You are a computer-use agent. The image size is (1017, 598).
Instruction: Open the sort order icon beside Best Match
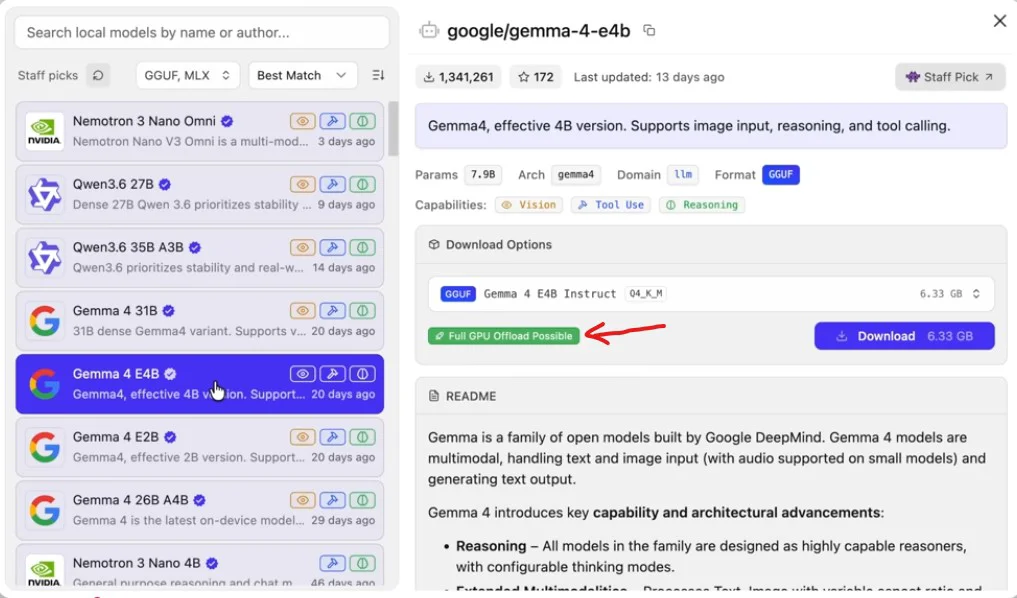pyautogui.click(x=378, y=75)
